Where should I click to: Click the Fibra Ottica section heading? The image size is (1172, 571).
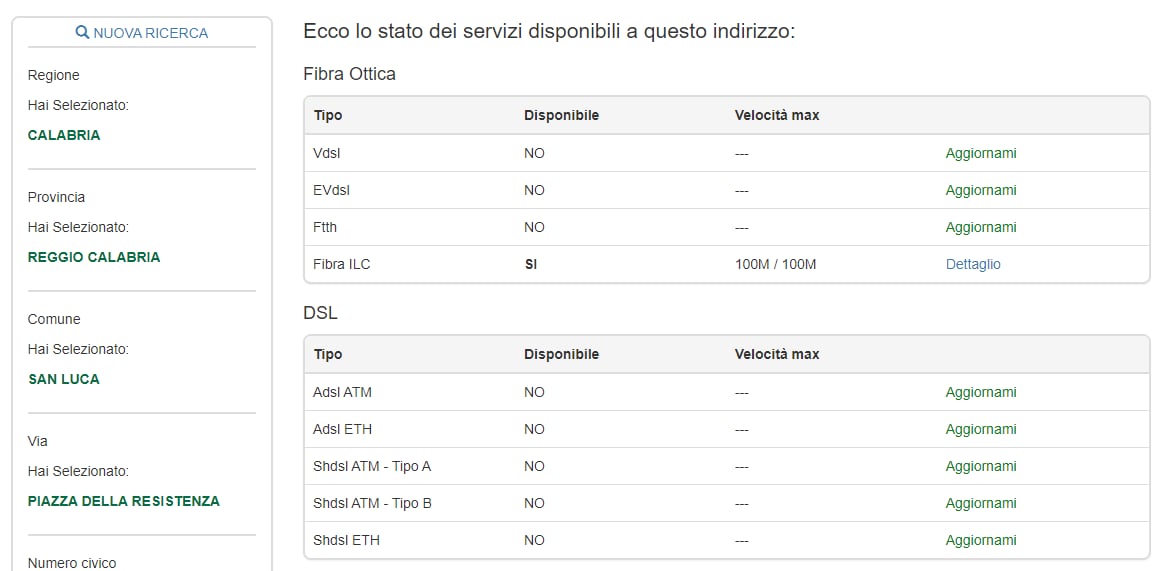(x=349, y=74)
